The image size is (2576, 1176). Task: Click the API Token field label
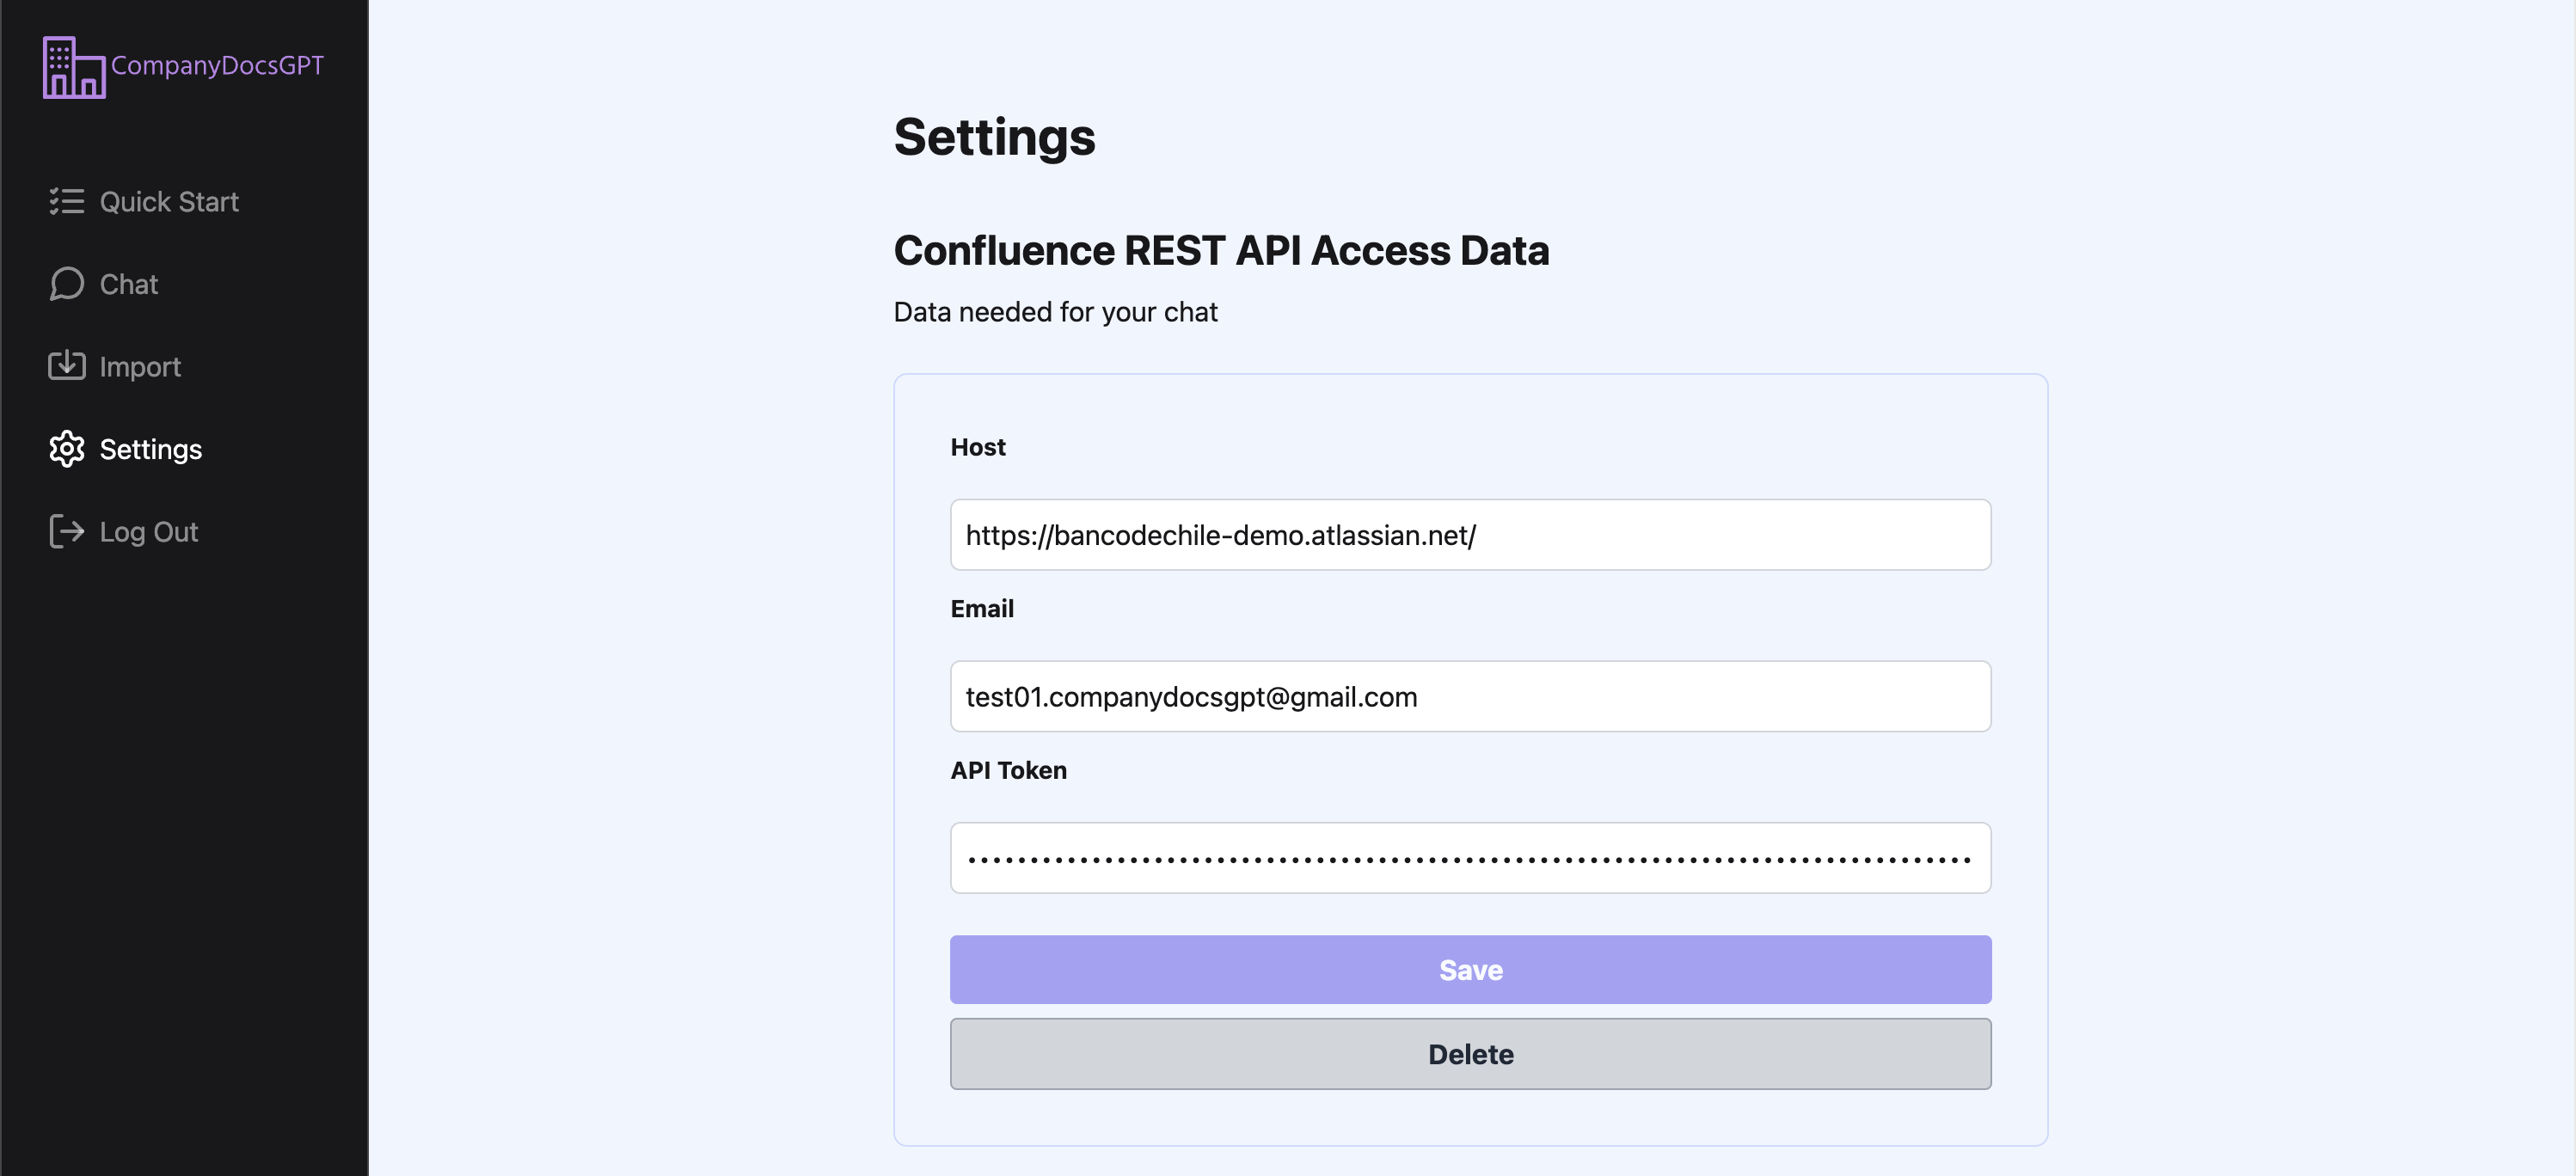coord(1008,770)
